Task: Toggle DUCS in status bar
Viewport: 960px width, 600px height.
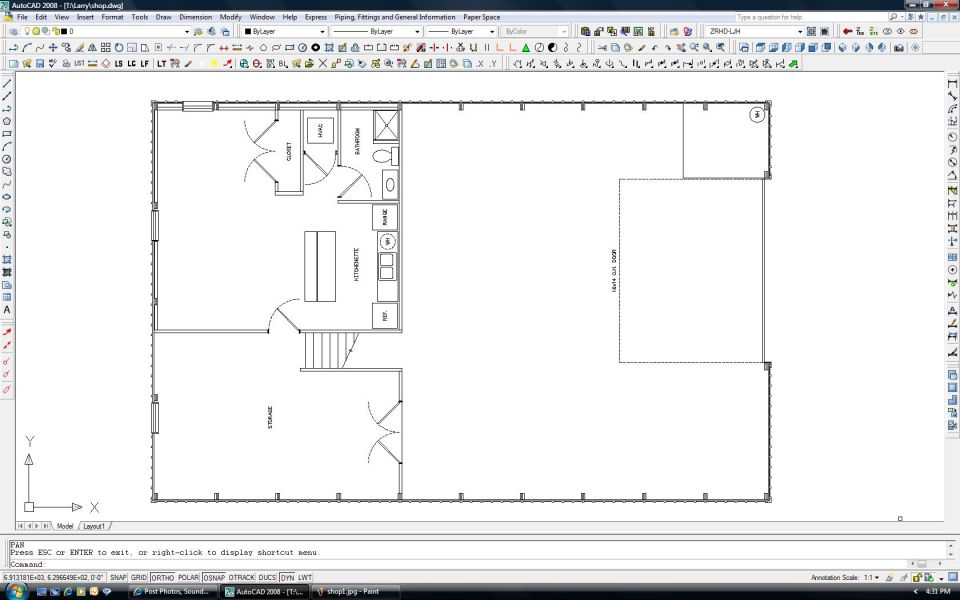Action: click(x=267, y=577)
